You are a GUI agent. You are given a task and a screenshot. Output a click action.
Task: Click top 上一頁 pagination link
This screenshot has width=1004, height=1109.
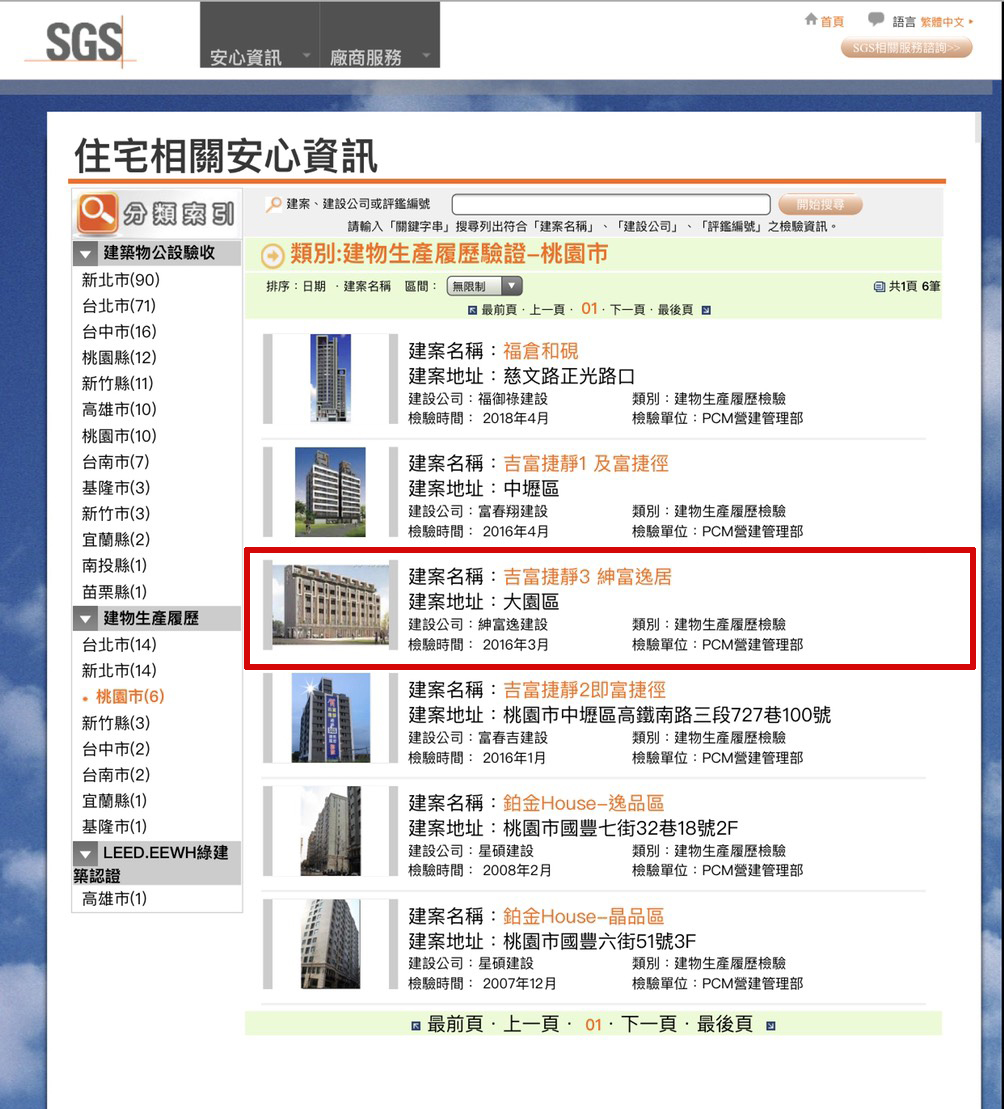pos(547,310)
